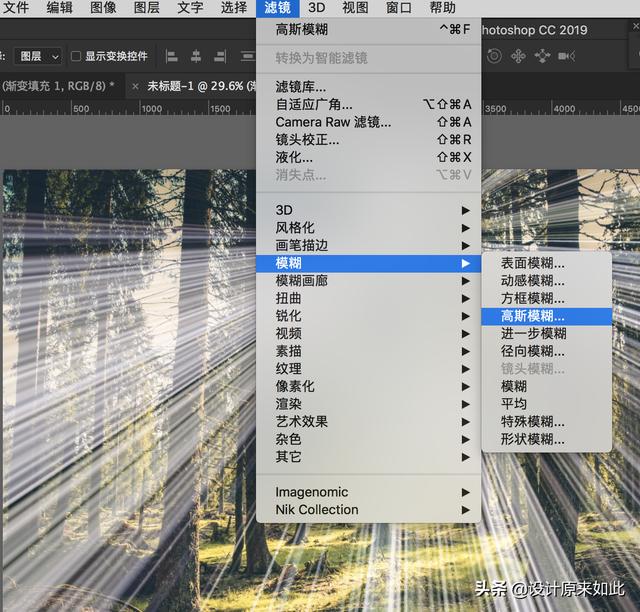Close the 未标题-1 document tab
The image size is (640, 612).
click(x=135, y=86)
